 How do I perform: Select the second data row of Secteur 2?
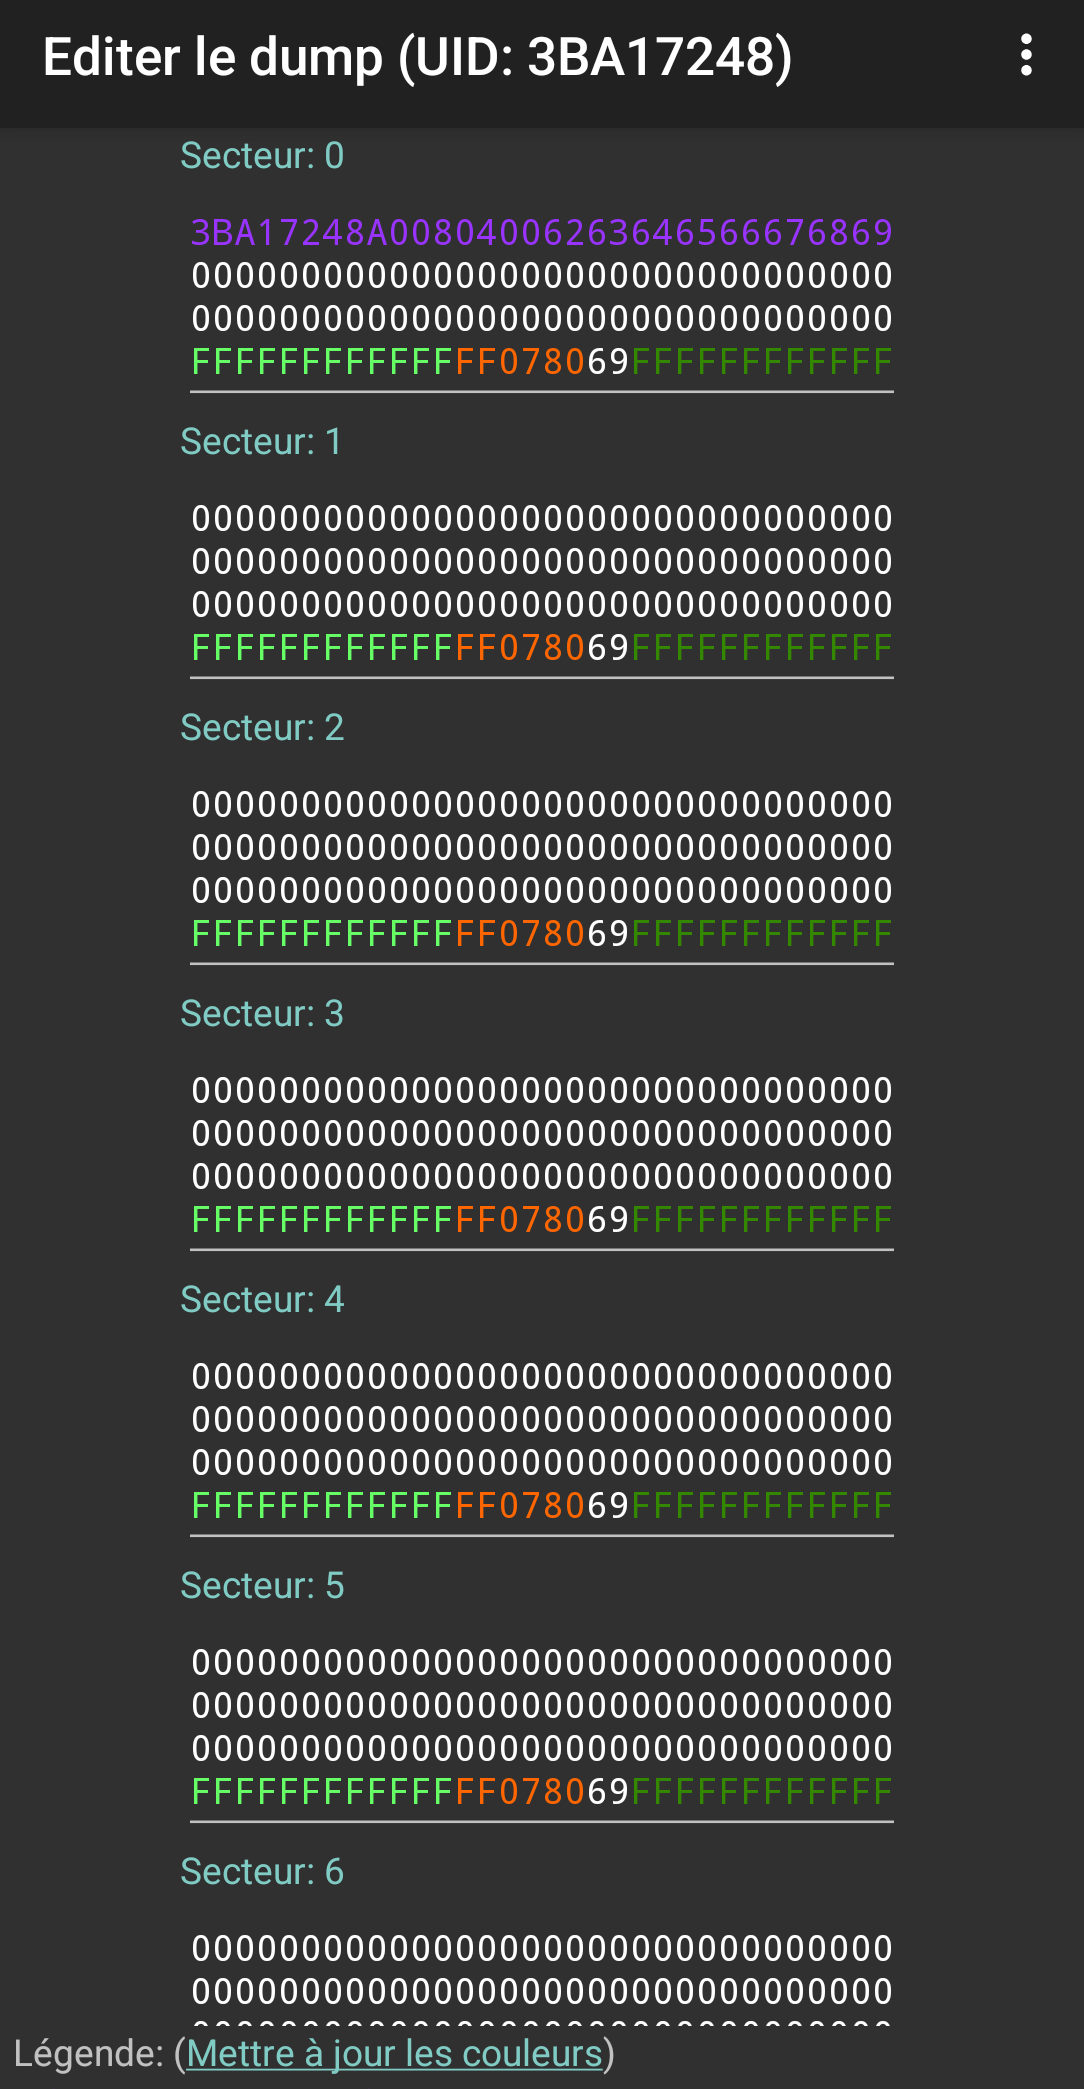point(541,848)
